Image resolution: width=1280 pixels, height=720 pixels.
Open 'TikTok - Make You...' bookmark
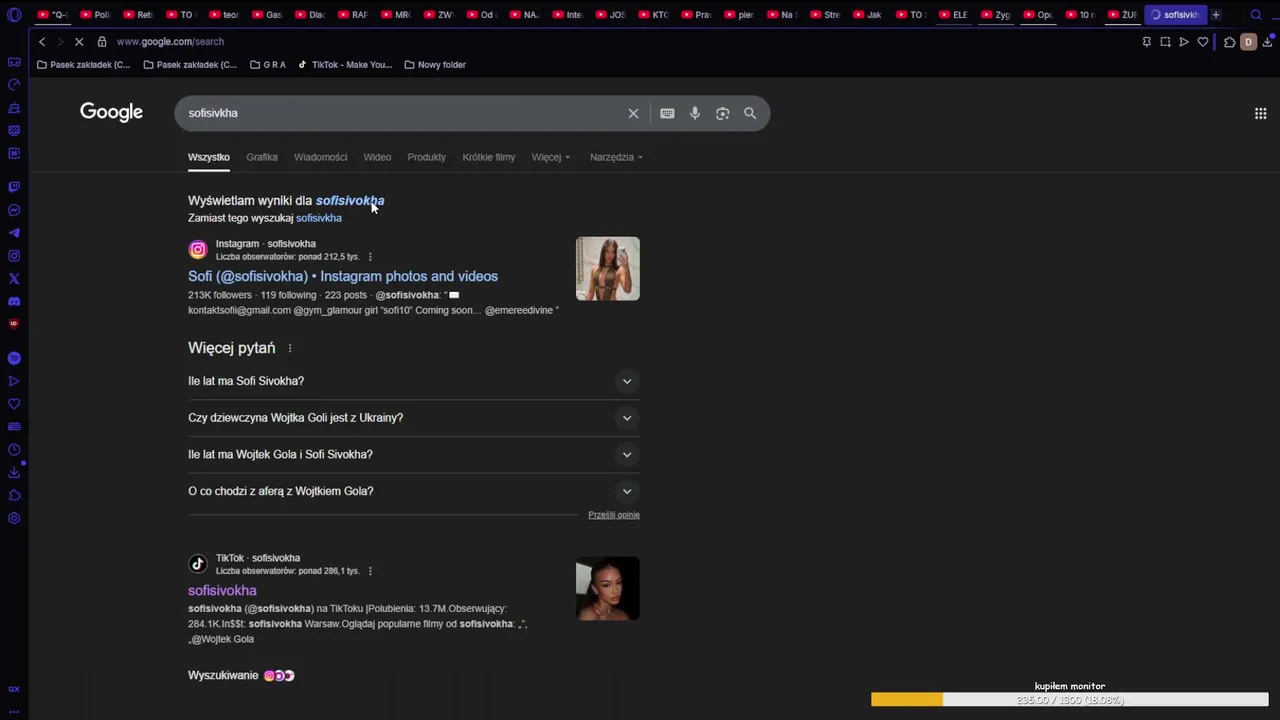(x=345, y=65)
